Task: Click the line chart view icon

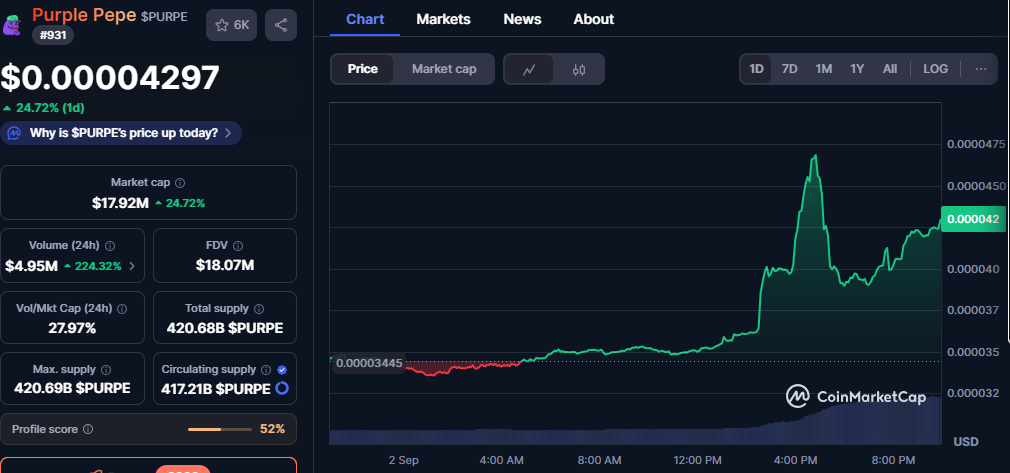Action: [528, 70]
